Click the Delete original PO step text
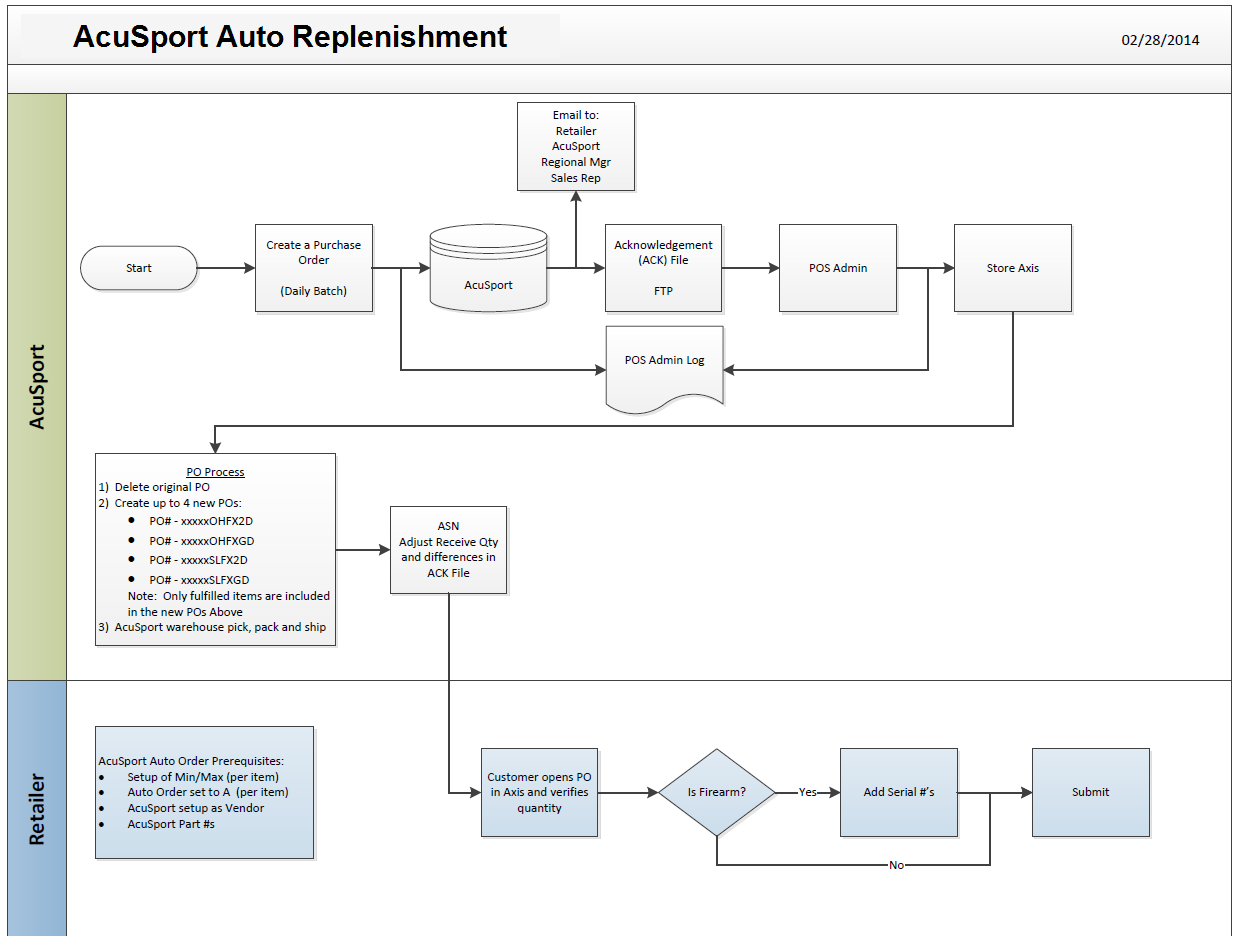The width and height of the screenshot is (1240, 936). 162,487
